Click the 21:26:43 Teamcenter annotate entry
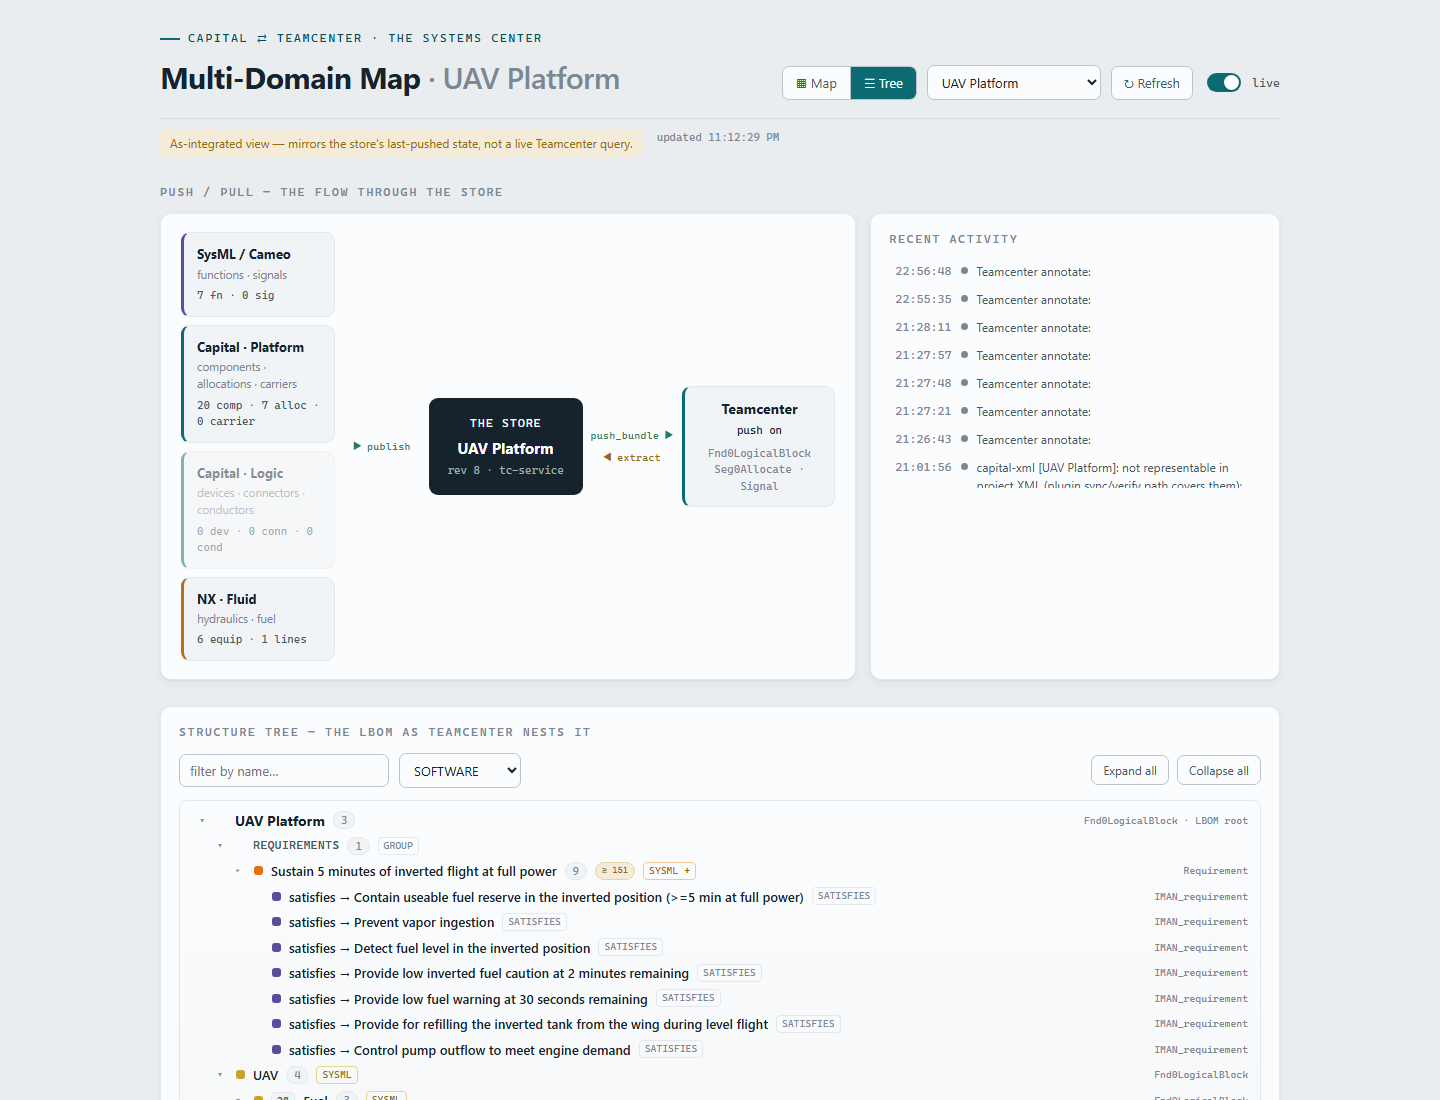Image resolution: width=1440 pixels, height=1100 pixels. (1071, 439)
